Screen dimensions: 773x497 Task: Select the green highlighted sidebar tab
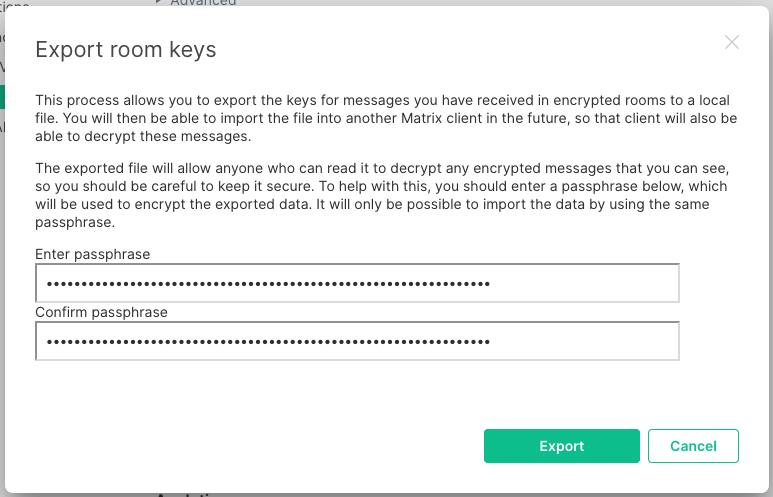pos(2,97)
